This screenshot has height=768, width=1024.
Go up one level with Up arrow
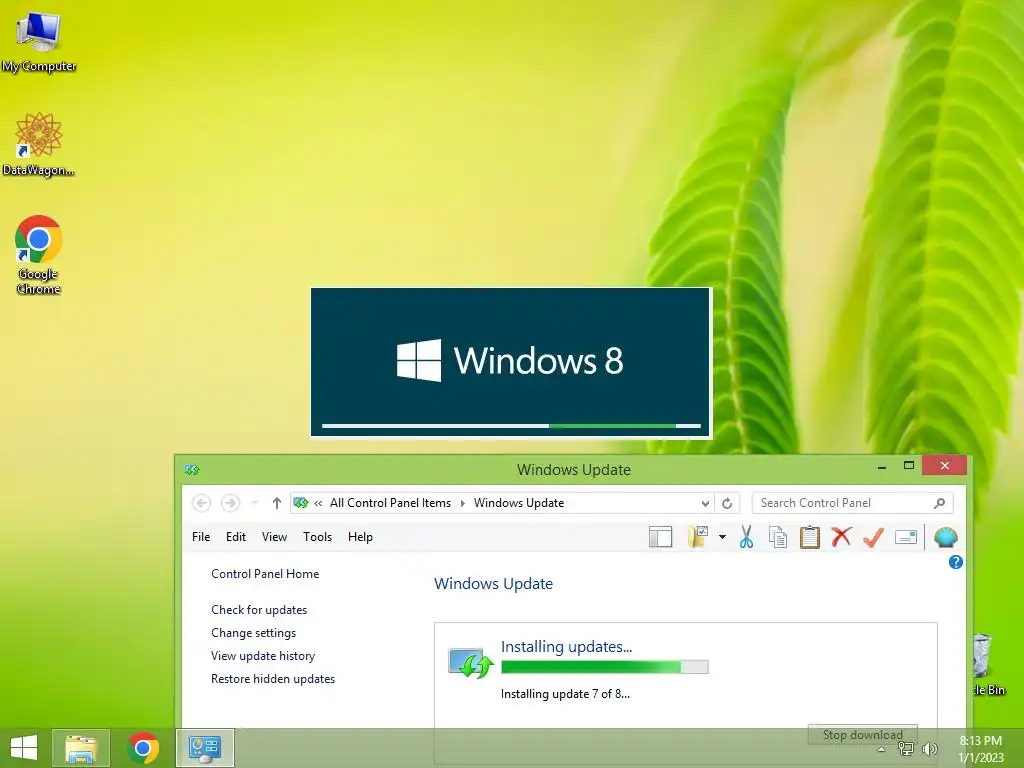tap(277, 503)
